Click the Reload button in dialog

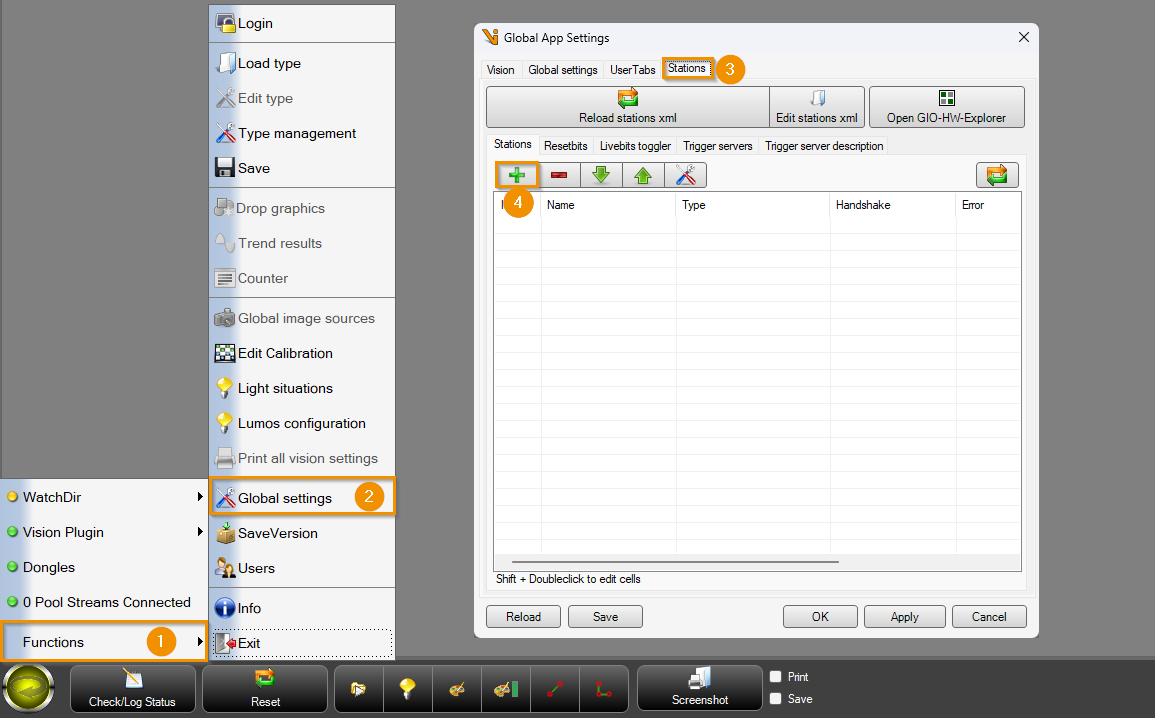click(x=524, y=617)
